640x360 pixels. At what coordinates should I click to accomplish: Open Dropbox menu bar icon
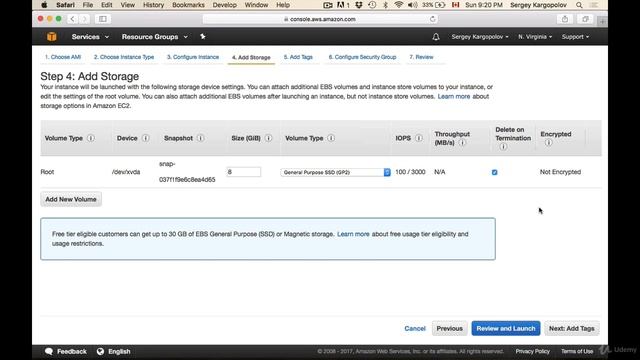359,5
